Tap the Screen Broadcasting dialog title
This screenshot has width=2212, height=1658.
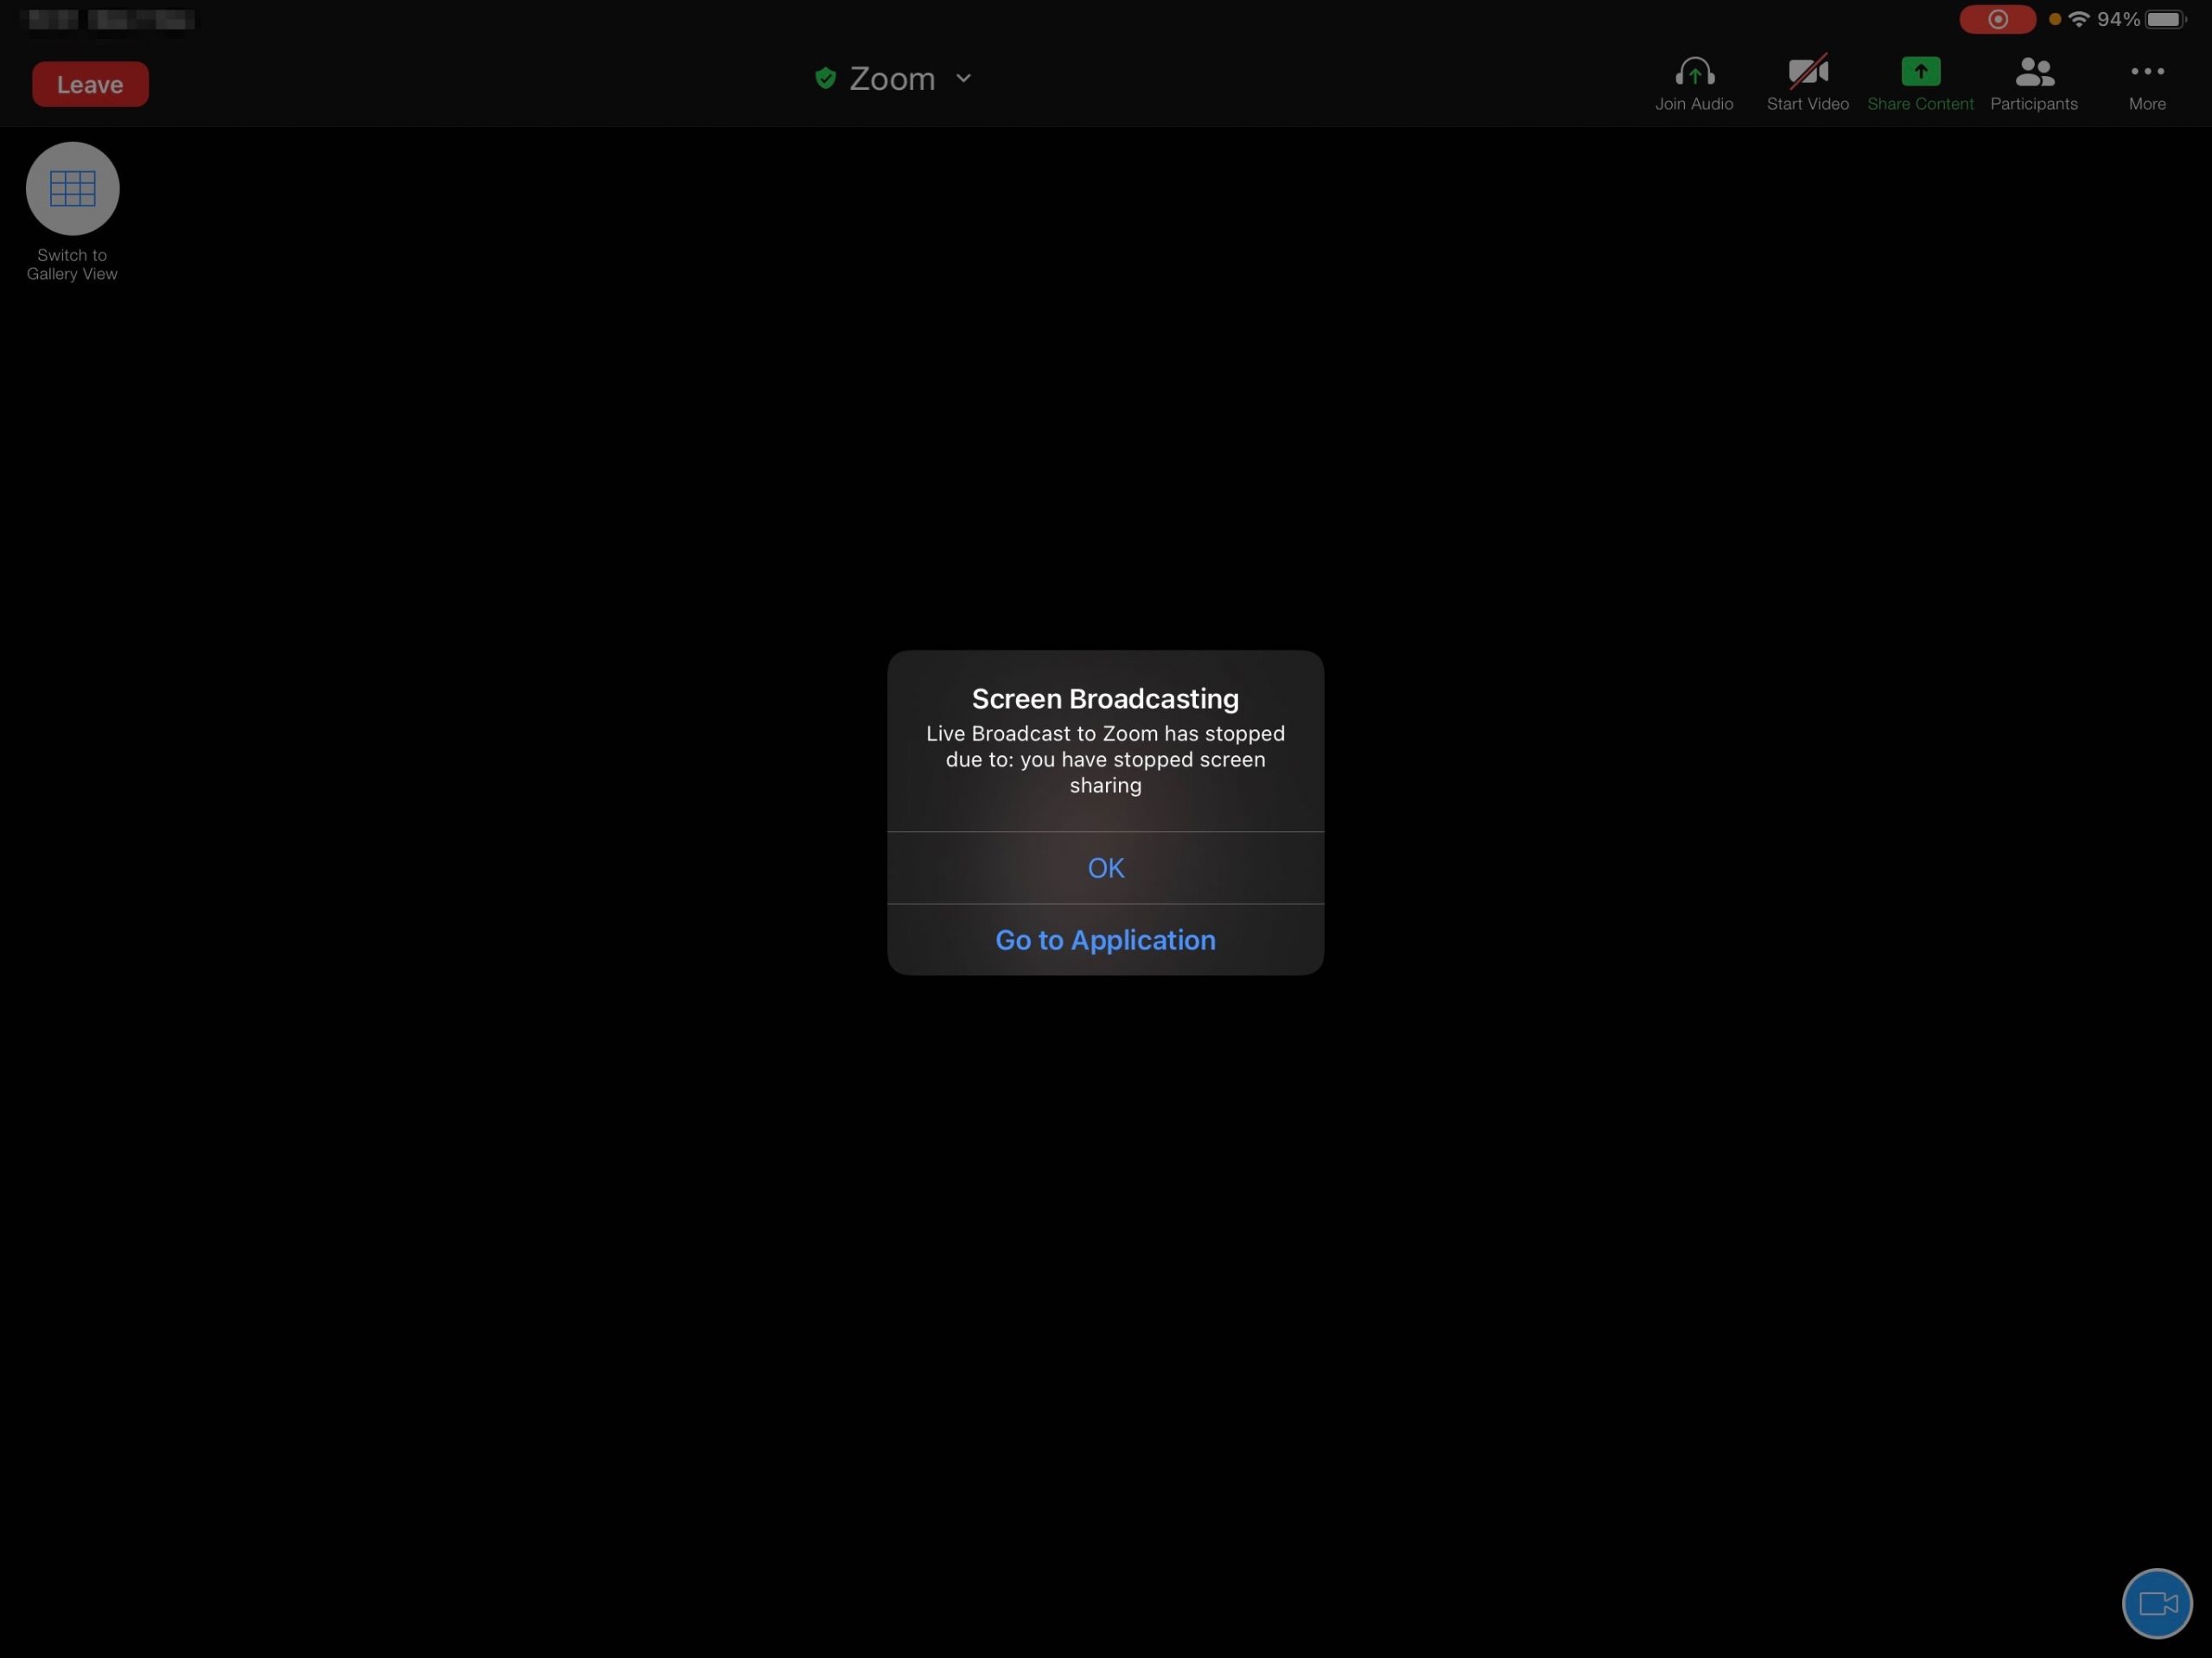(1105, 698)
